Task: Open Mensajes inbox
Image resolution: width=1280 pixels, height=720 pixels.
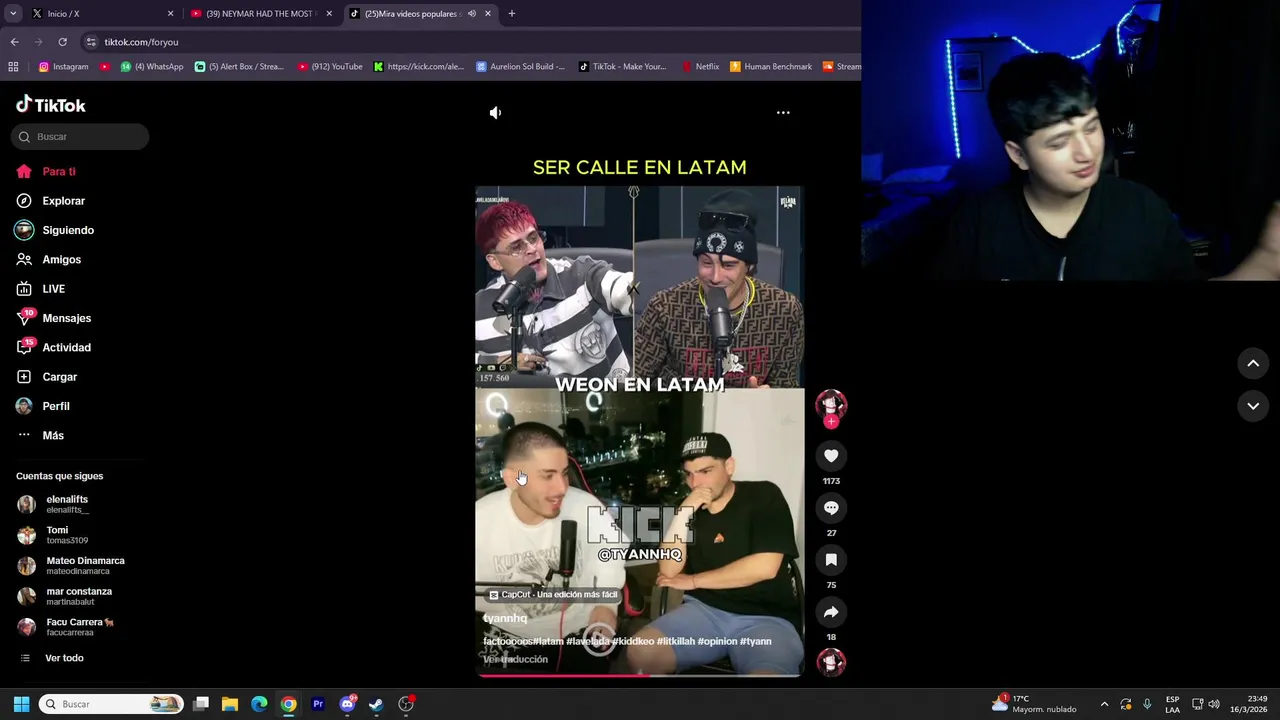Action: [54, 318]
